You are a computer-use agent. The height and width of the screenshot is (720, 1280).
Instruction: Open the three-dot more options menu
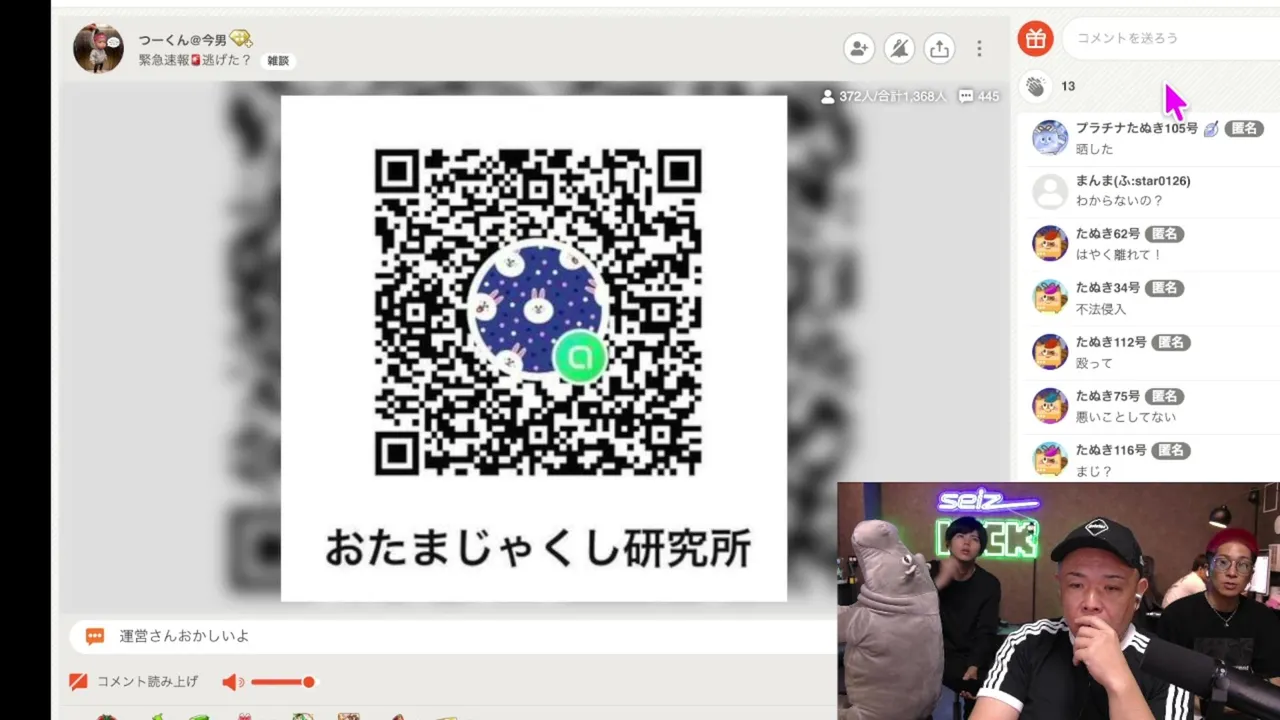[x=979, y=48]
